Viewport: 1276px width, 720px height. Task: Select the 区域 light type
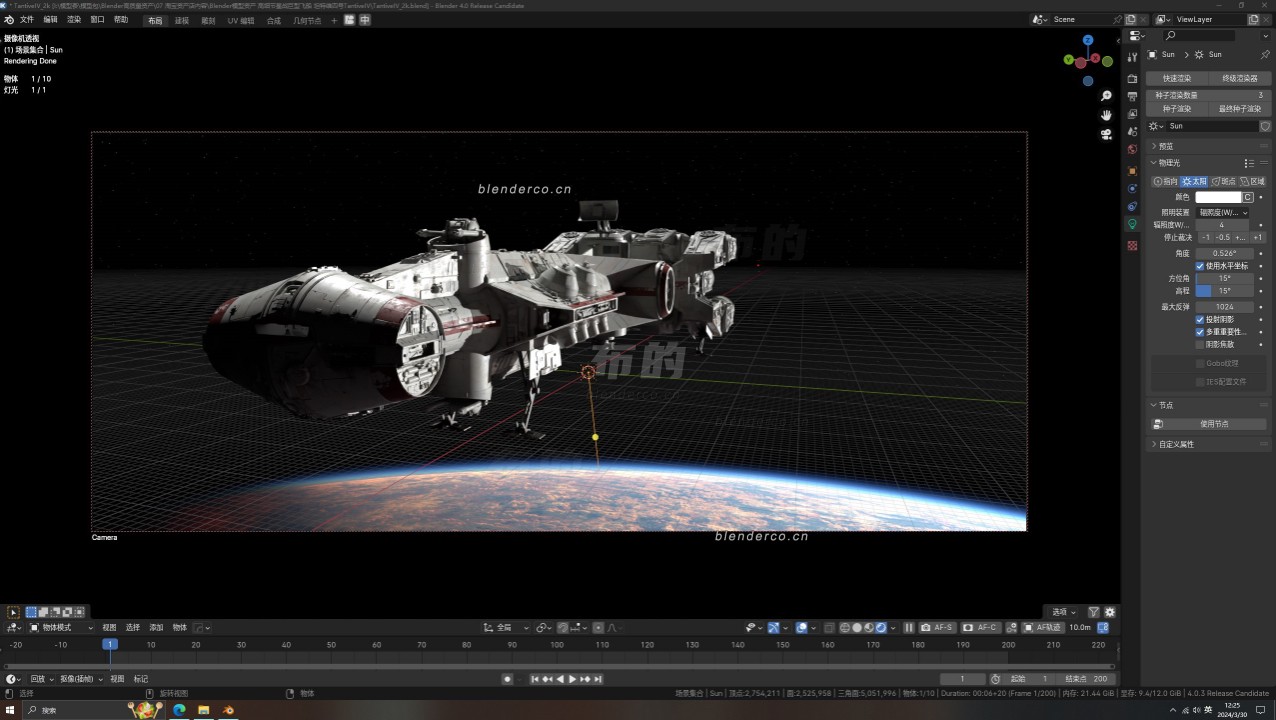tap(1252, 181)
